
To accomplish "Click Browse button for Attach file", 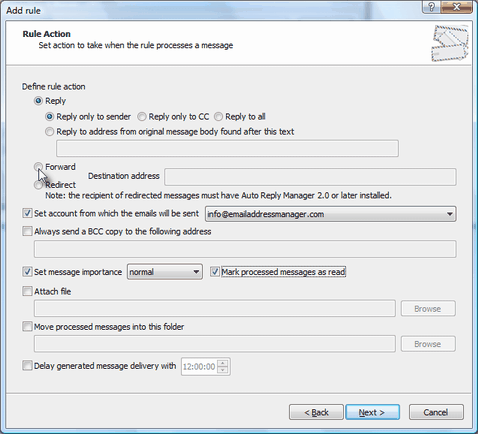I will click(x=428, y=309).
